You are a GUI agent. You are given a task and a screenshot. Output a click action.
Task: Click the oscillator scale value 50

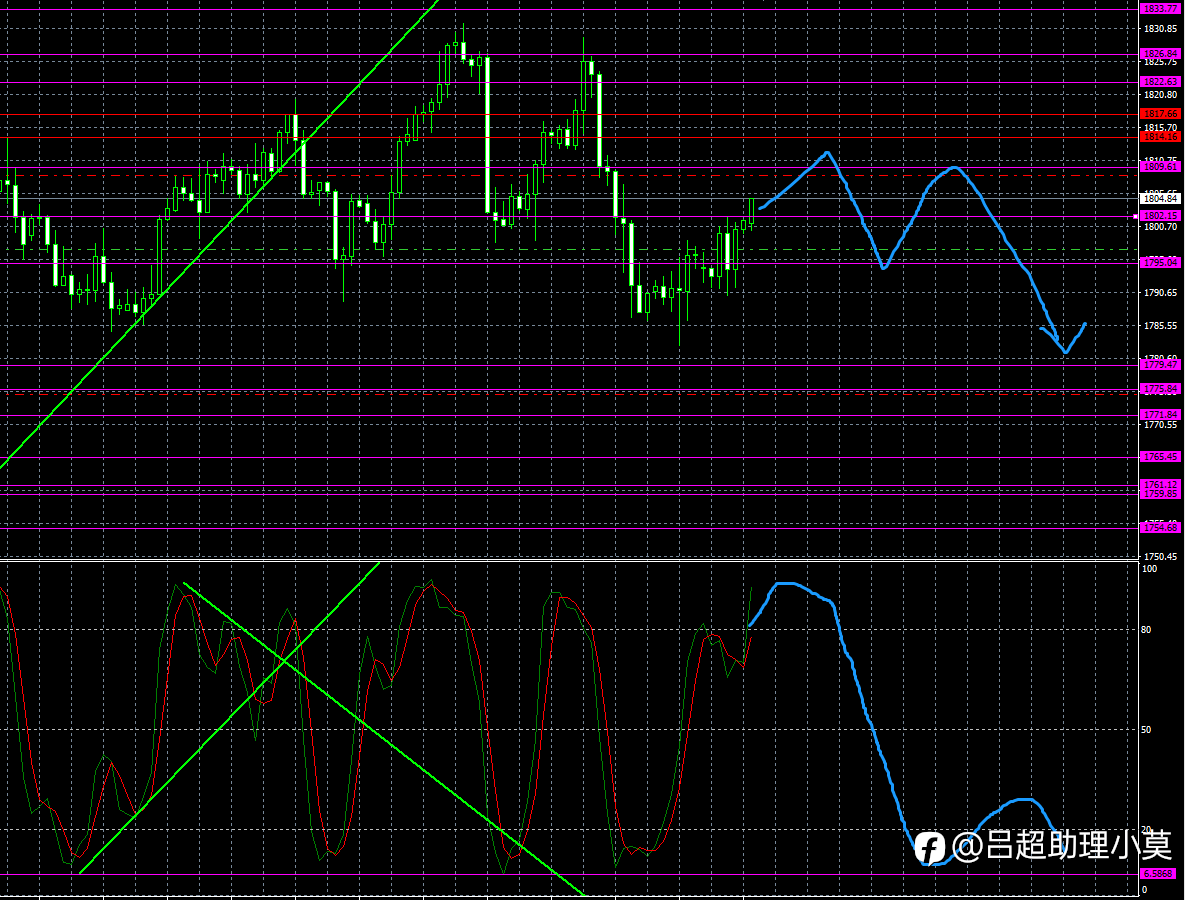[1147, 730]
